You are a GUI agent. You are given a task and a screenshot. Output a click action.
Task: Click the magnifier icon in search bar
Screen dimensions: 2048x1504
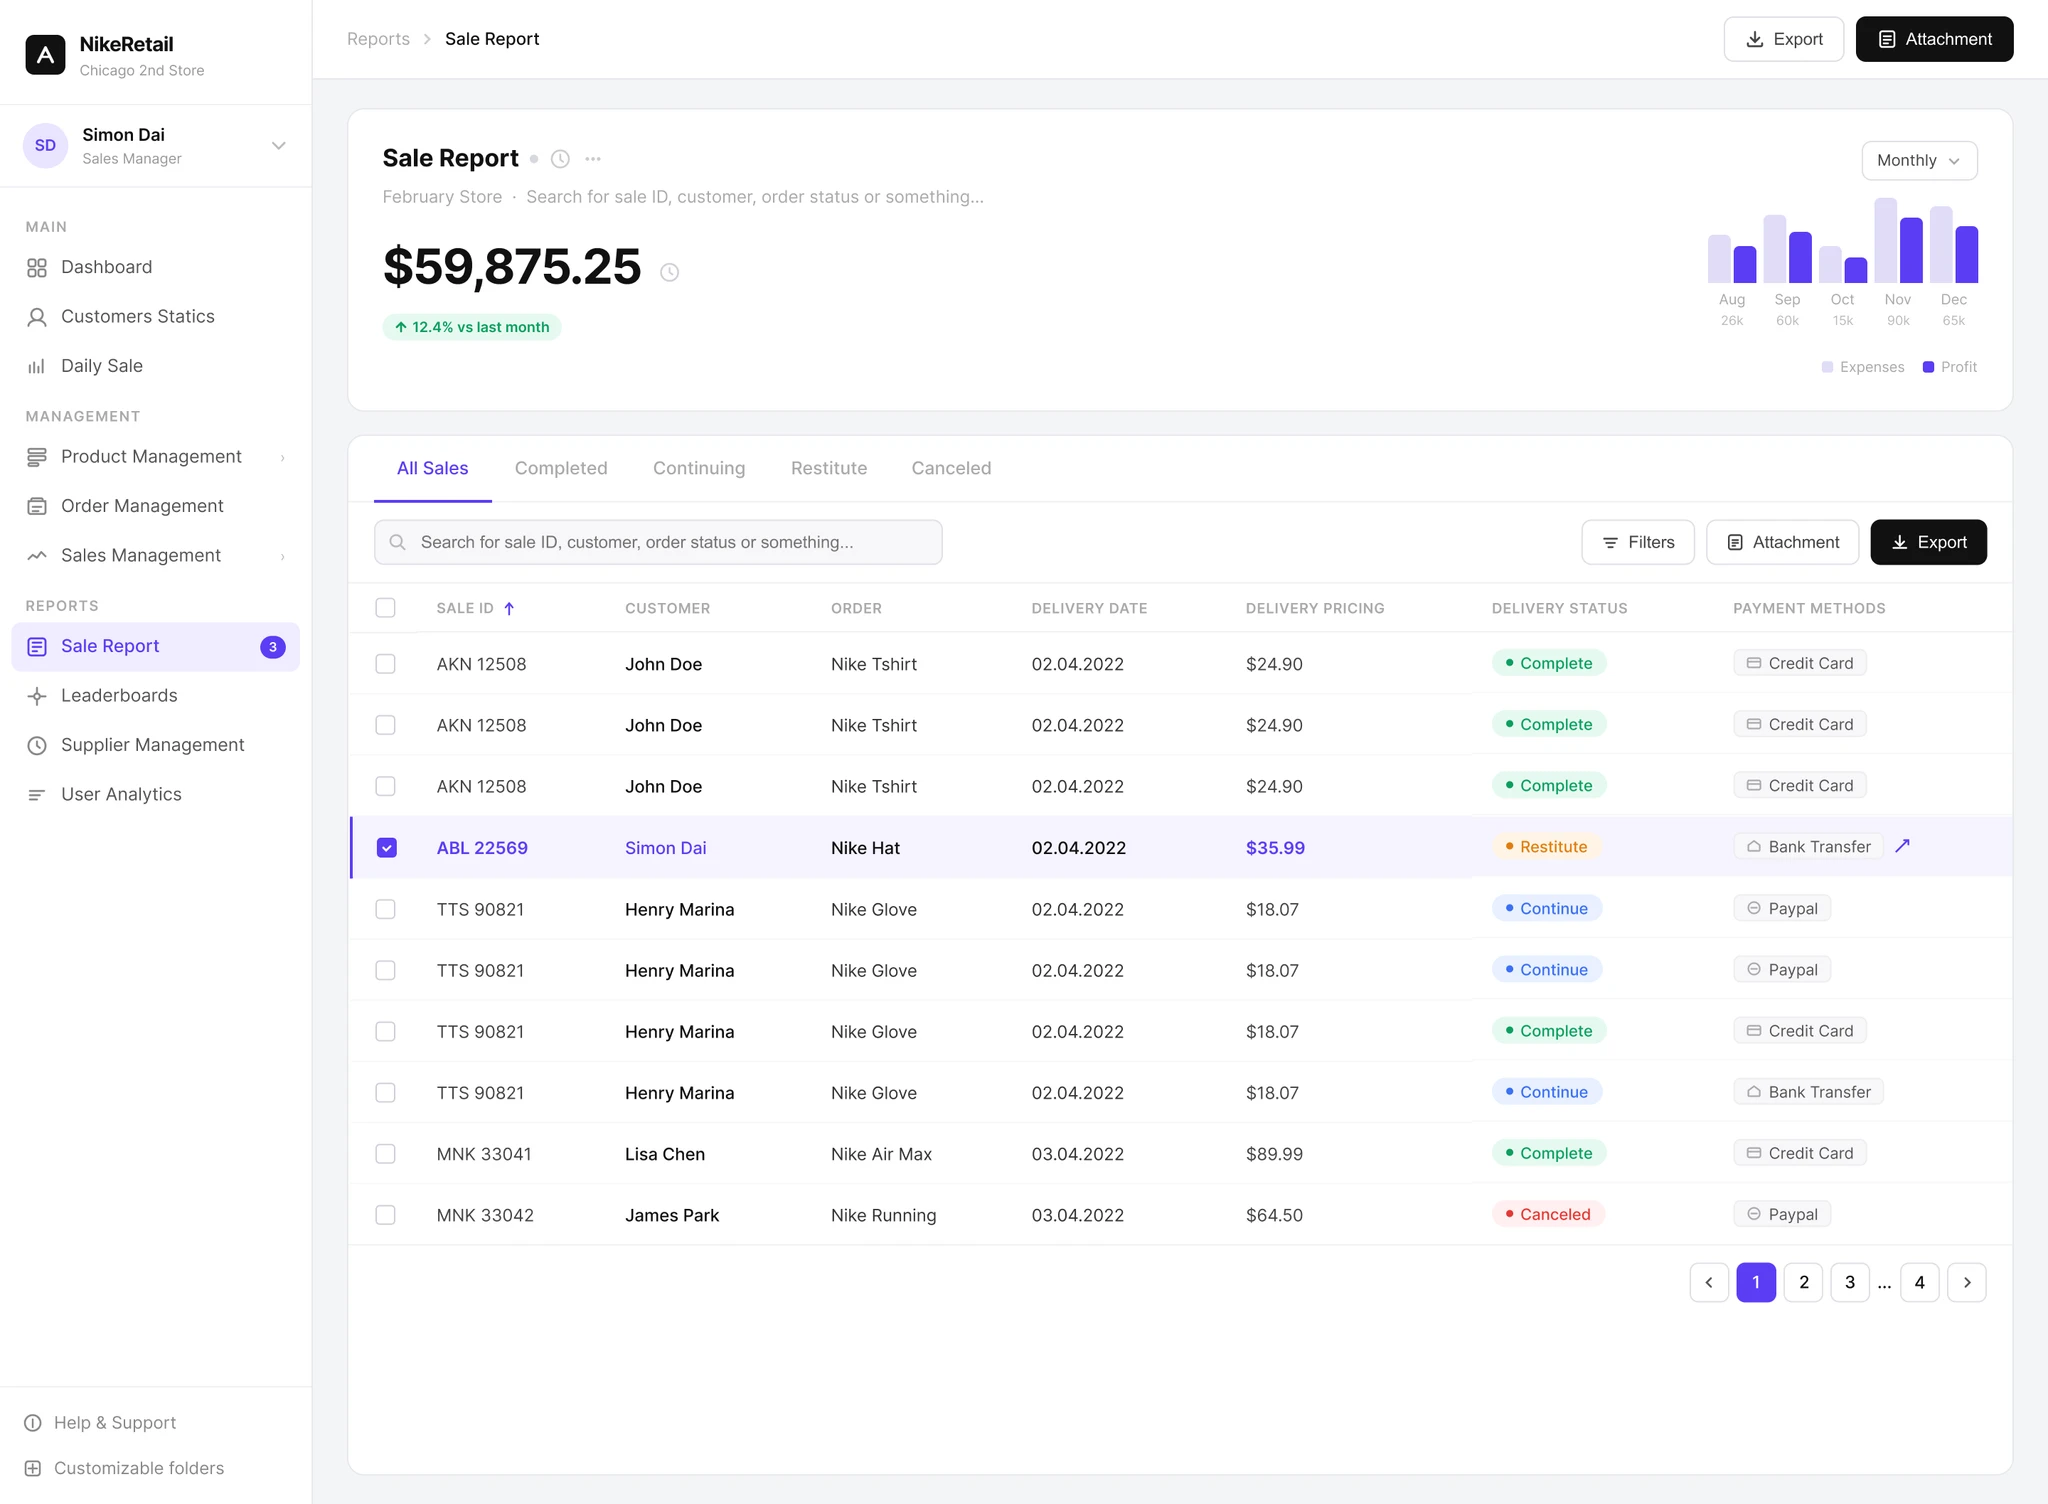397,542
